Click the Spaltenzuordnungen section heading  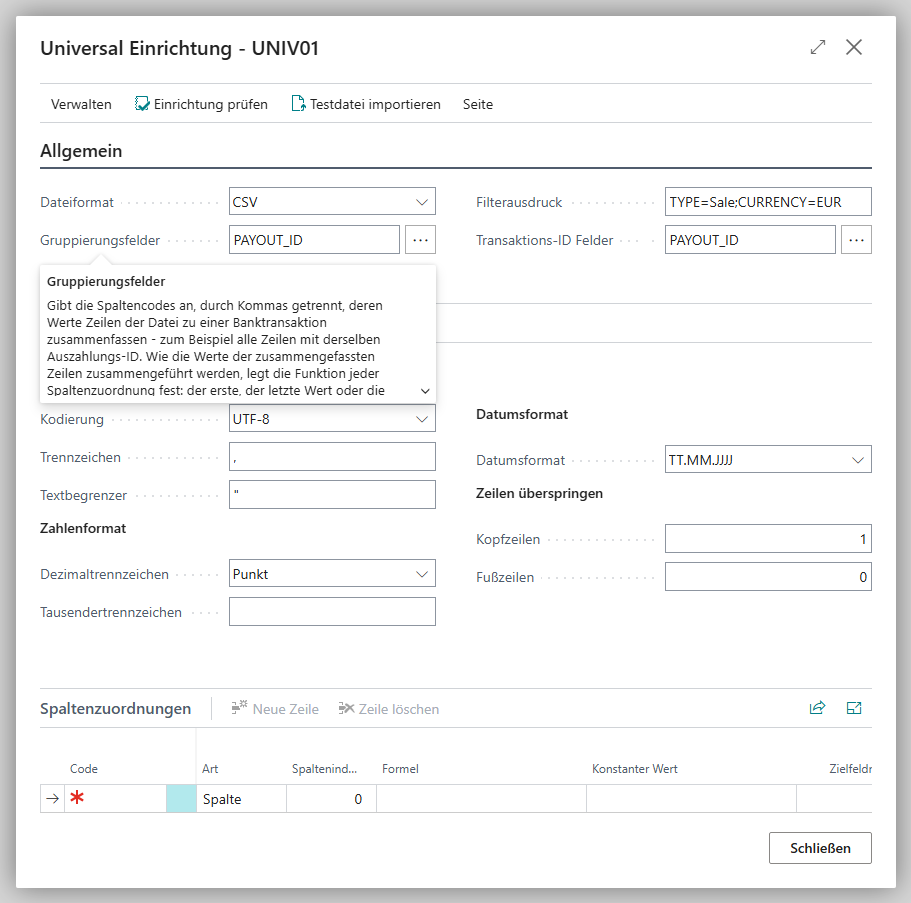116,708
